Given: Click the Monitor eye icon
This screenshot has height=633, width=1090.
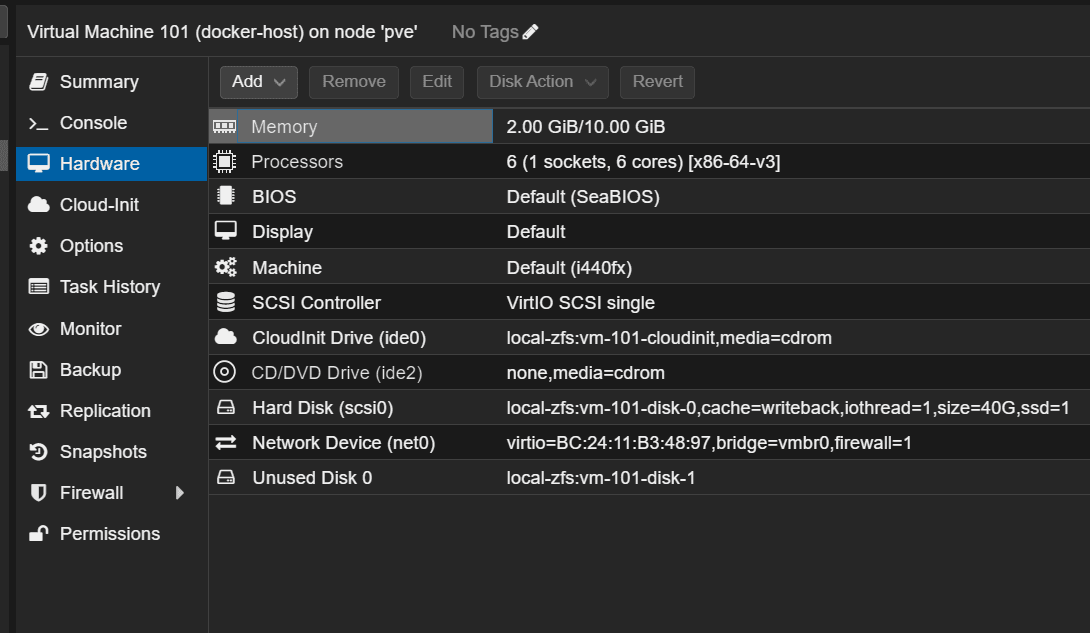Looking at the screenshot, I should (38, 329).
